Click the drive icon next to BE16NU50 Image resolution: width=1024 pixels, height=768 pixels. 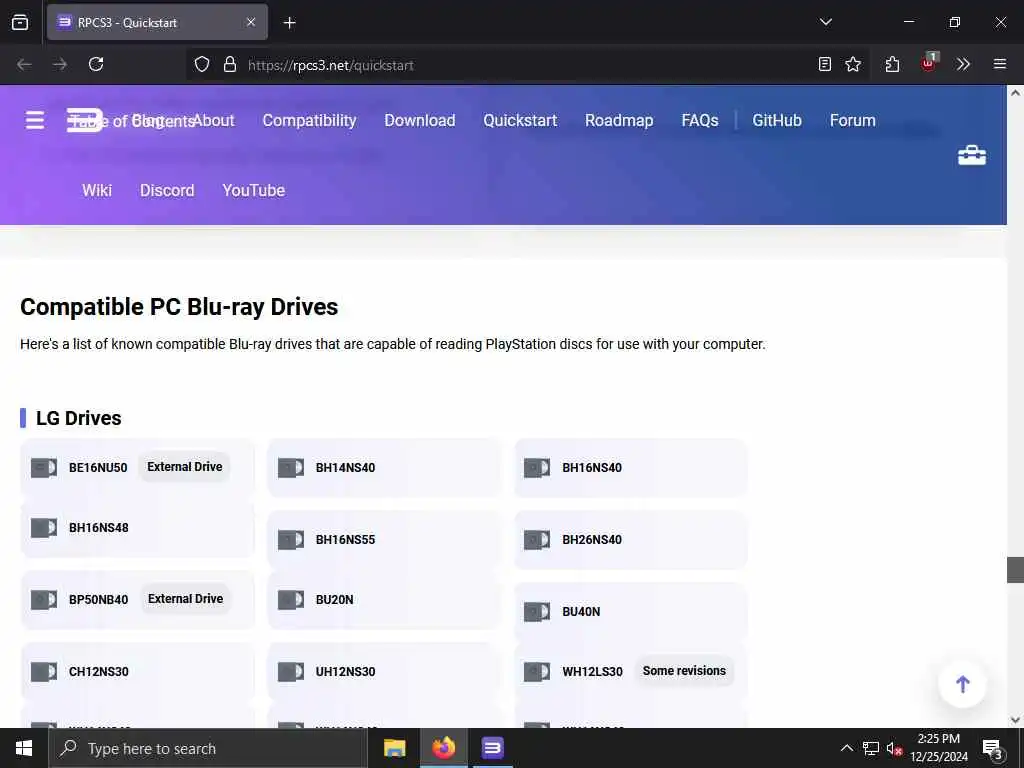click(44, 468)
